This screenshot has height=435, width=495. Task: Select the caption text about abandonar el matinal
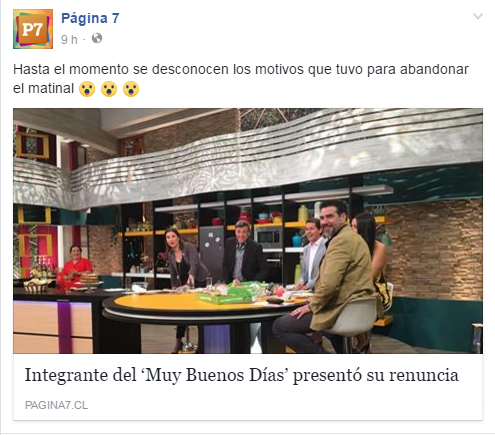241,79
